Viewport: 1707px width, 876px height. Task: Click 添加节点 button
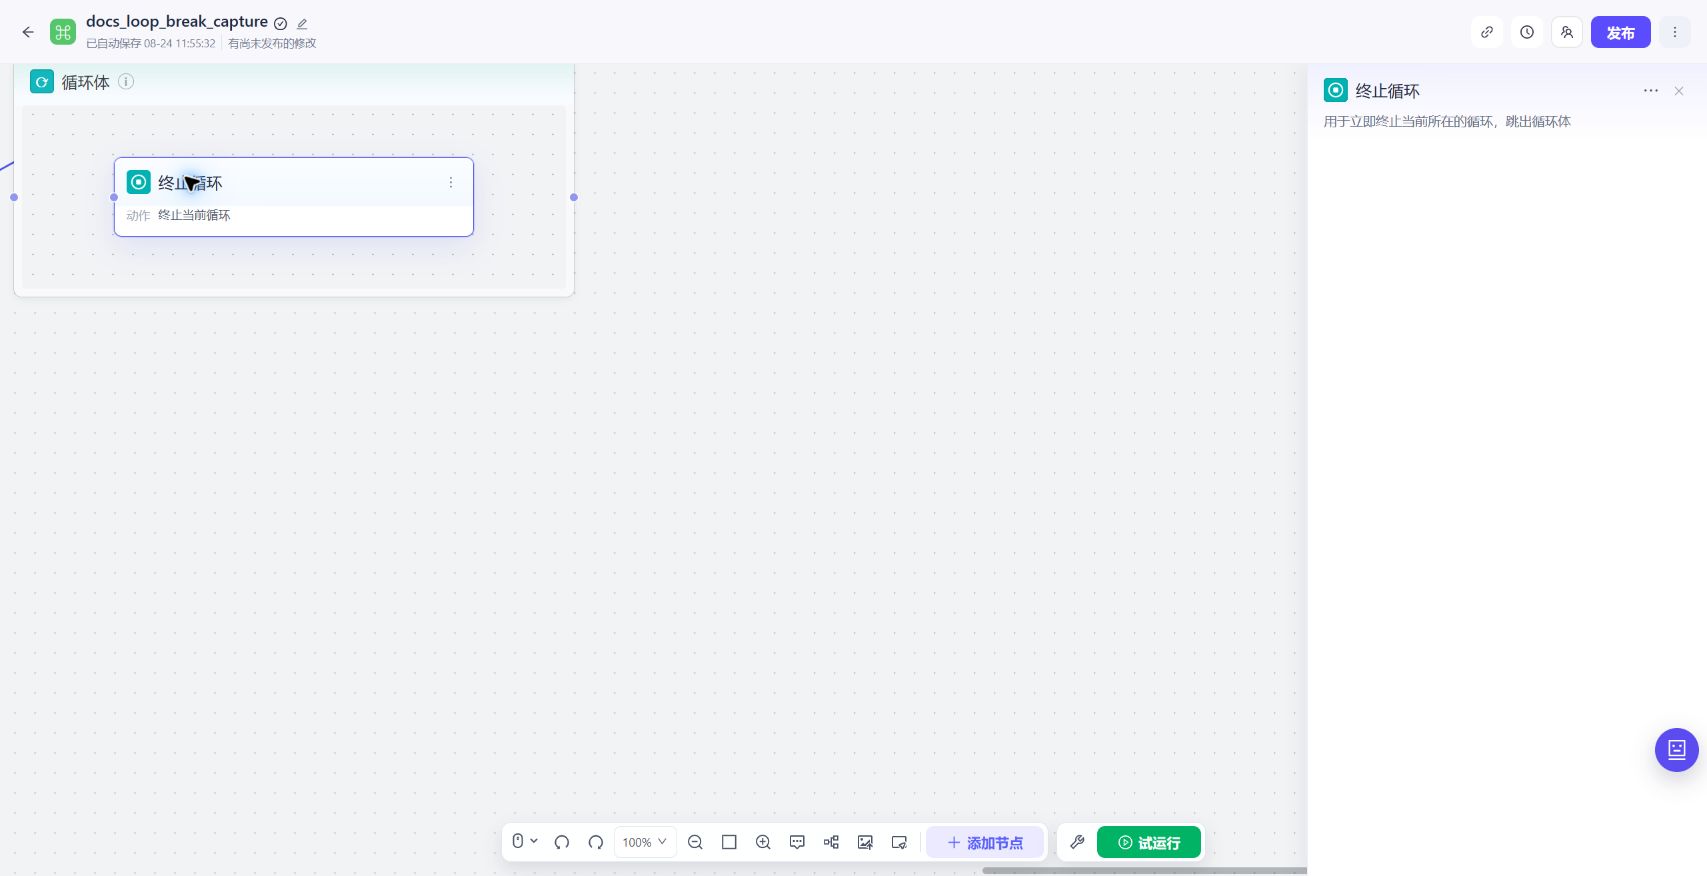985,842
